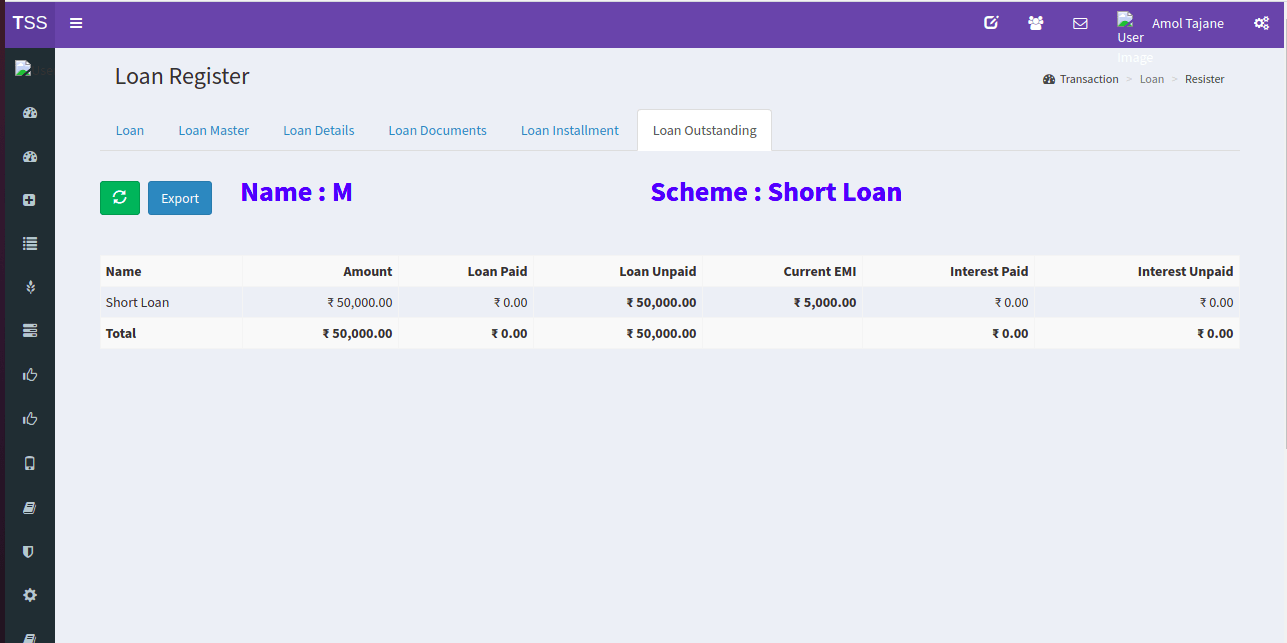
Task: Open Amol Tajane user menu
Action: pos(1187,24)
